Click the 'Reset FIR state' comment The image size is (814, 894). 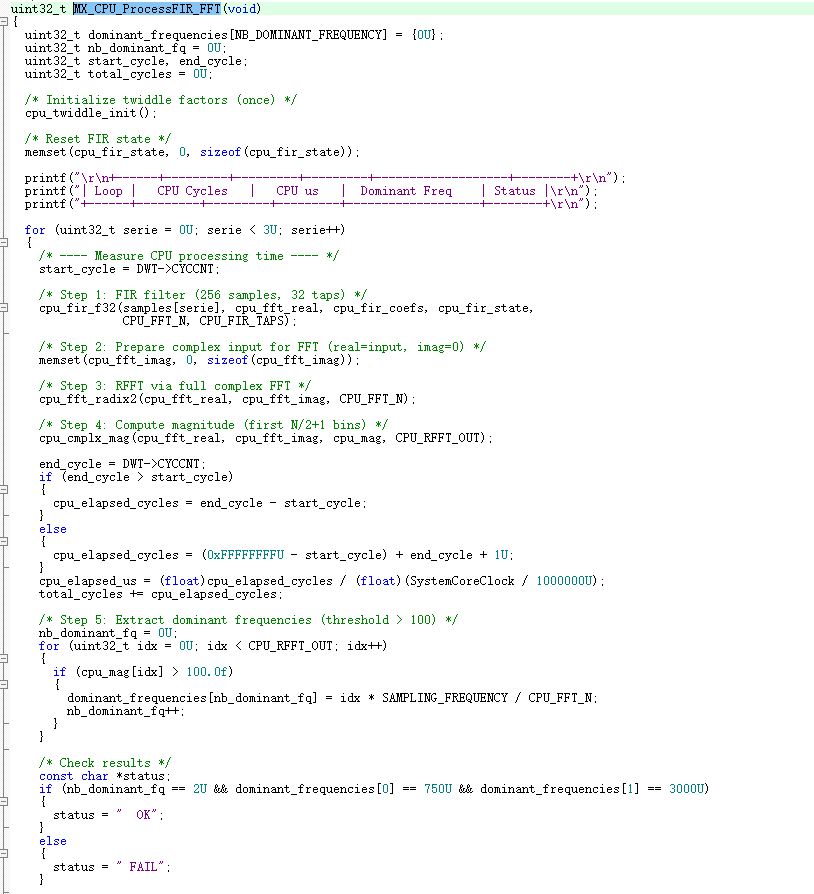click(98, 139)
